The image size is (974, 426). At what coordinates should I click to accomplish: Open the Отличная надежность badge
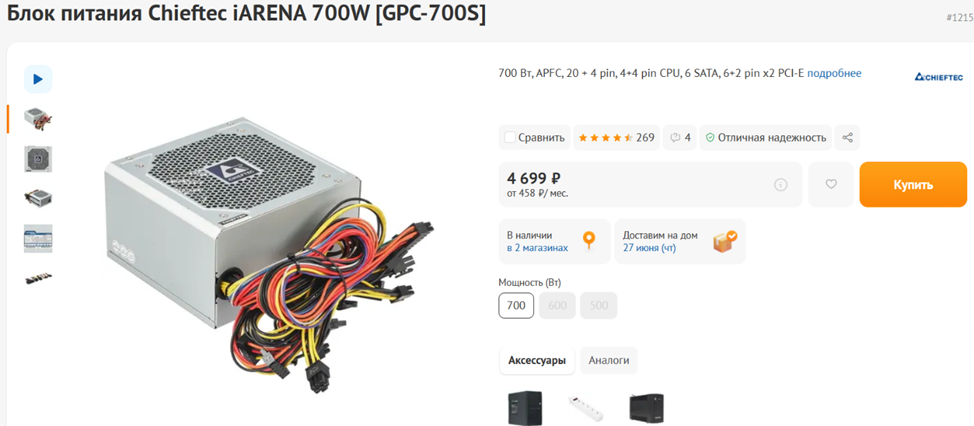click(x=766, y=137)
